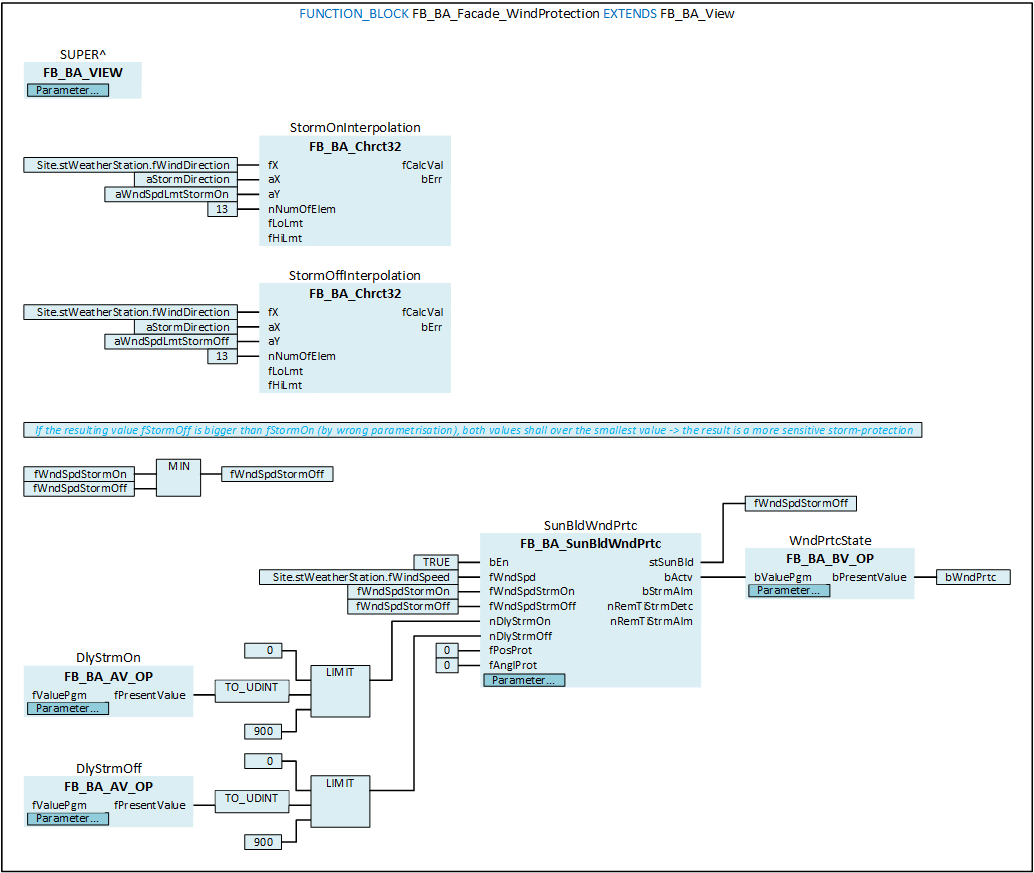Open Parameter button on the FB_BA_VIEW block

[68, 90]
